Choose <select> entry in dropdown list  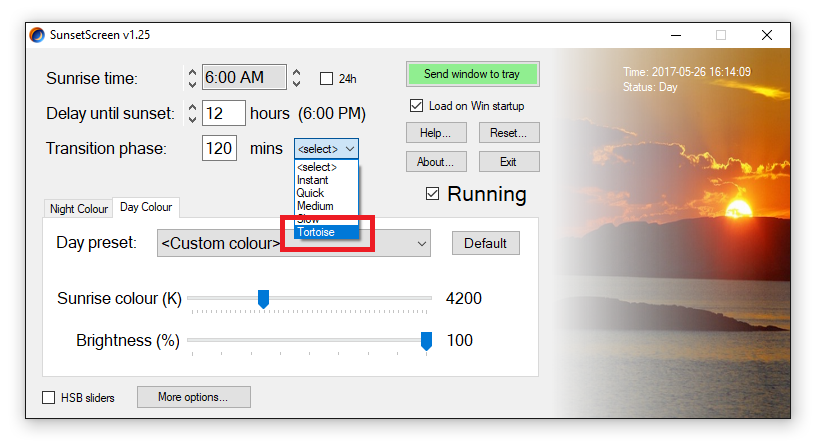(x=326, y=167)
